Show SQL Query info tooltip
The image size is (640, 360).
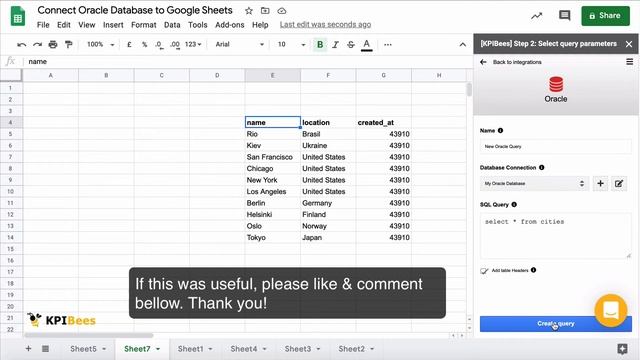pos(514,204)
